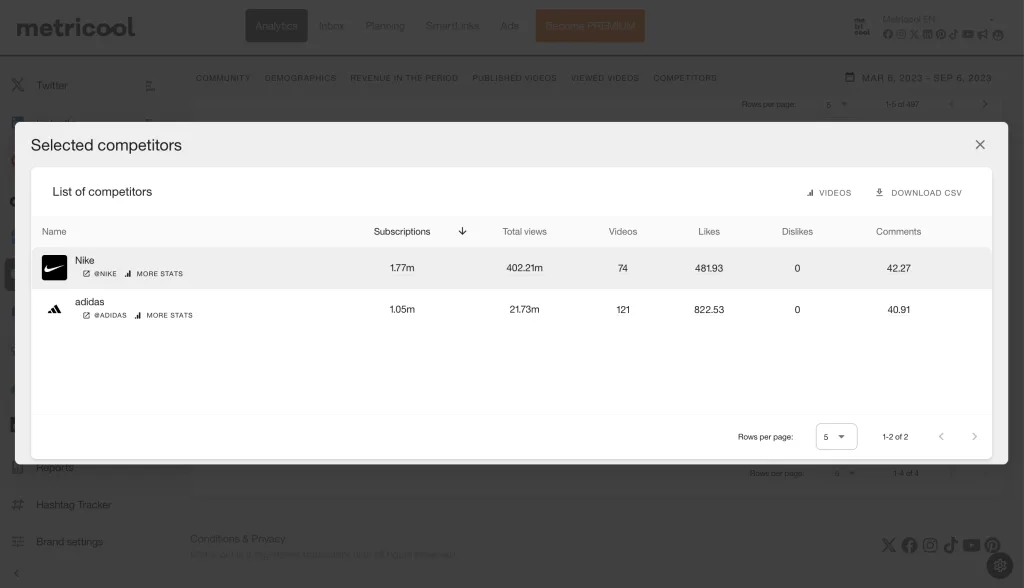Click the VIDEOS chart icon button
This screenshot has width=1024, height=588.
pos(829,193)
